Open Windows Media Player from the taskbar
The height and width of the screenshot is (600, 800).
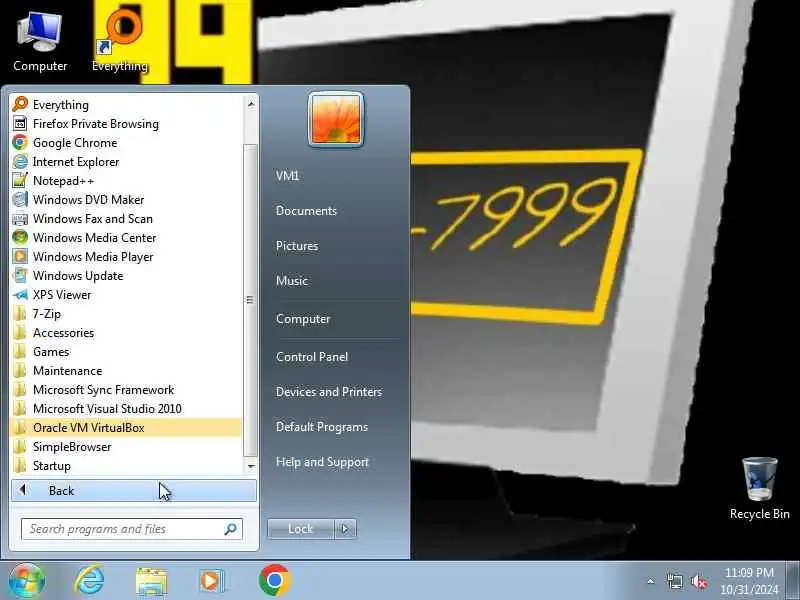click(211, 581)
